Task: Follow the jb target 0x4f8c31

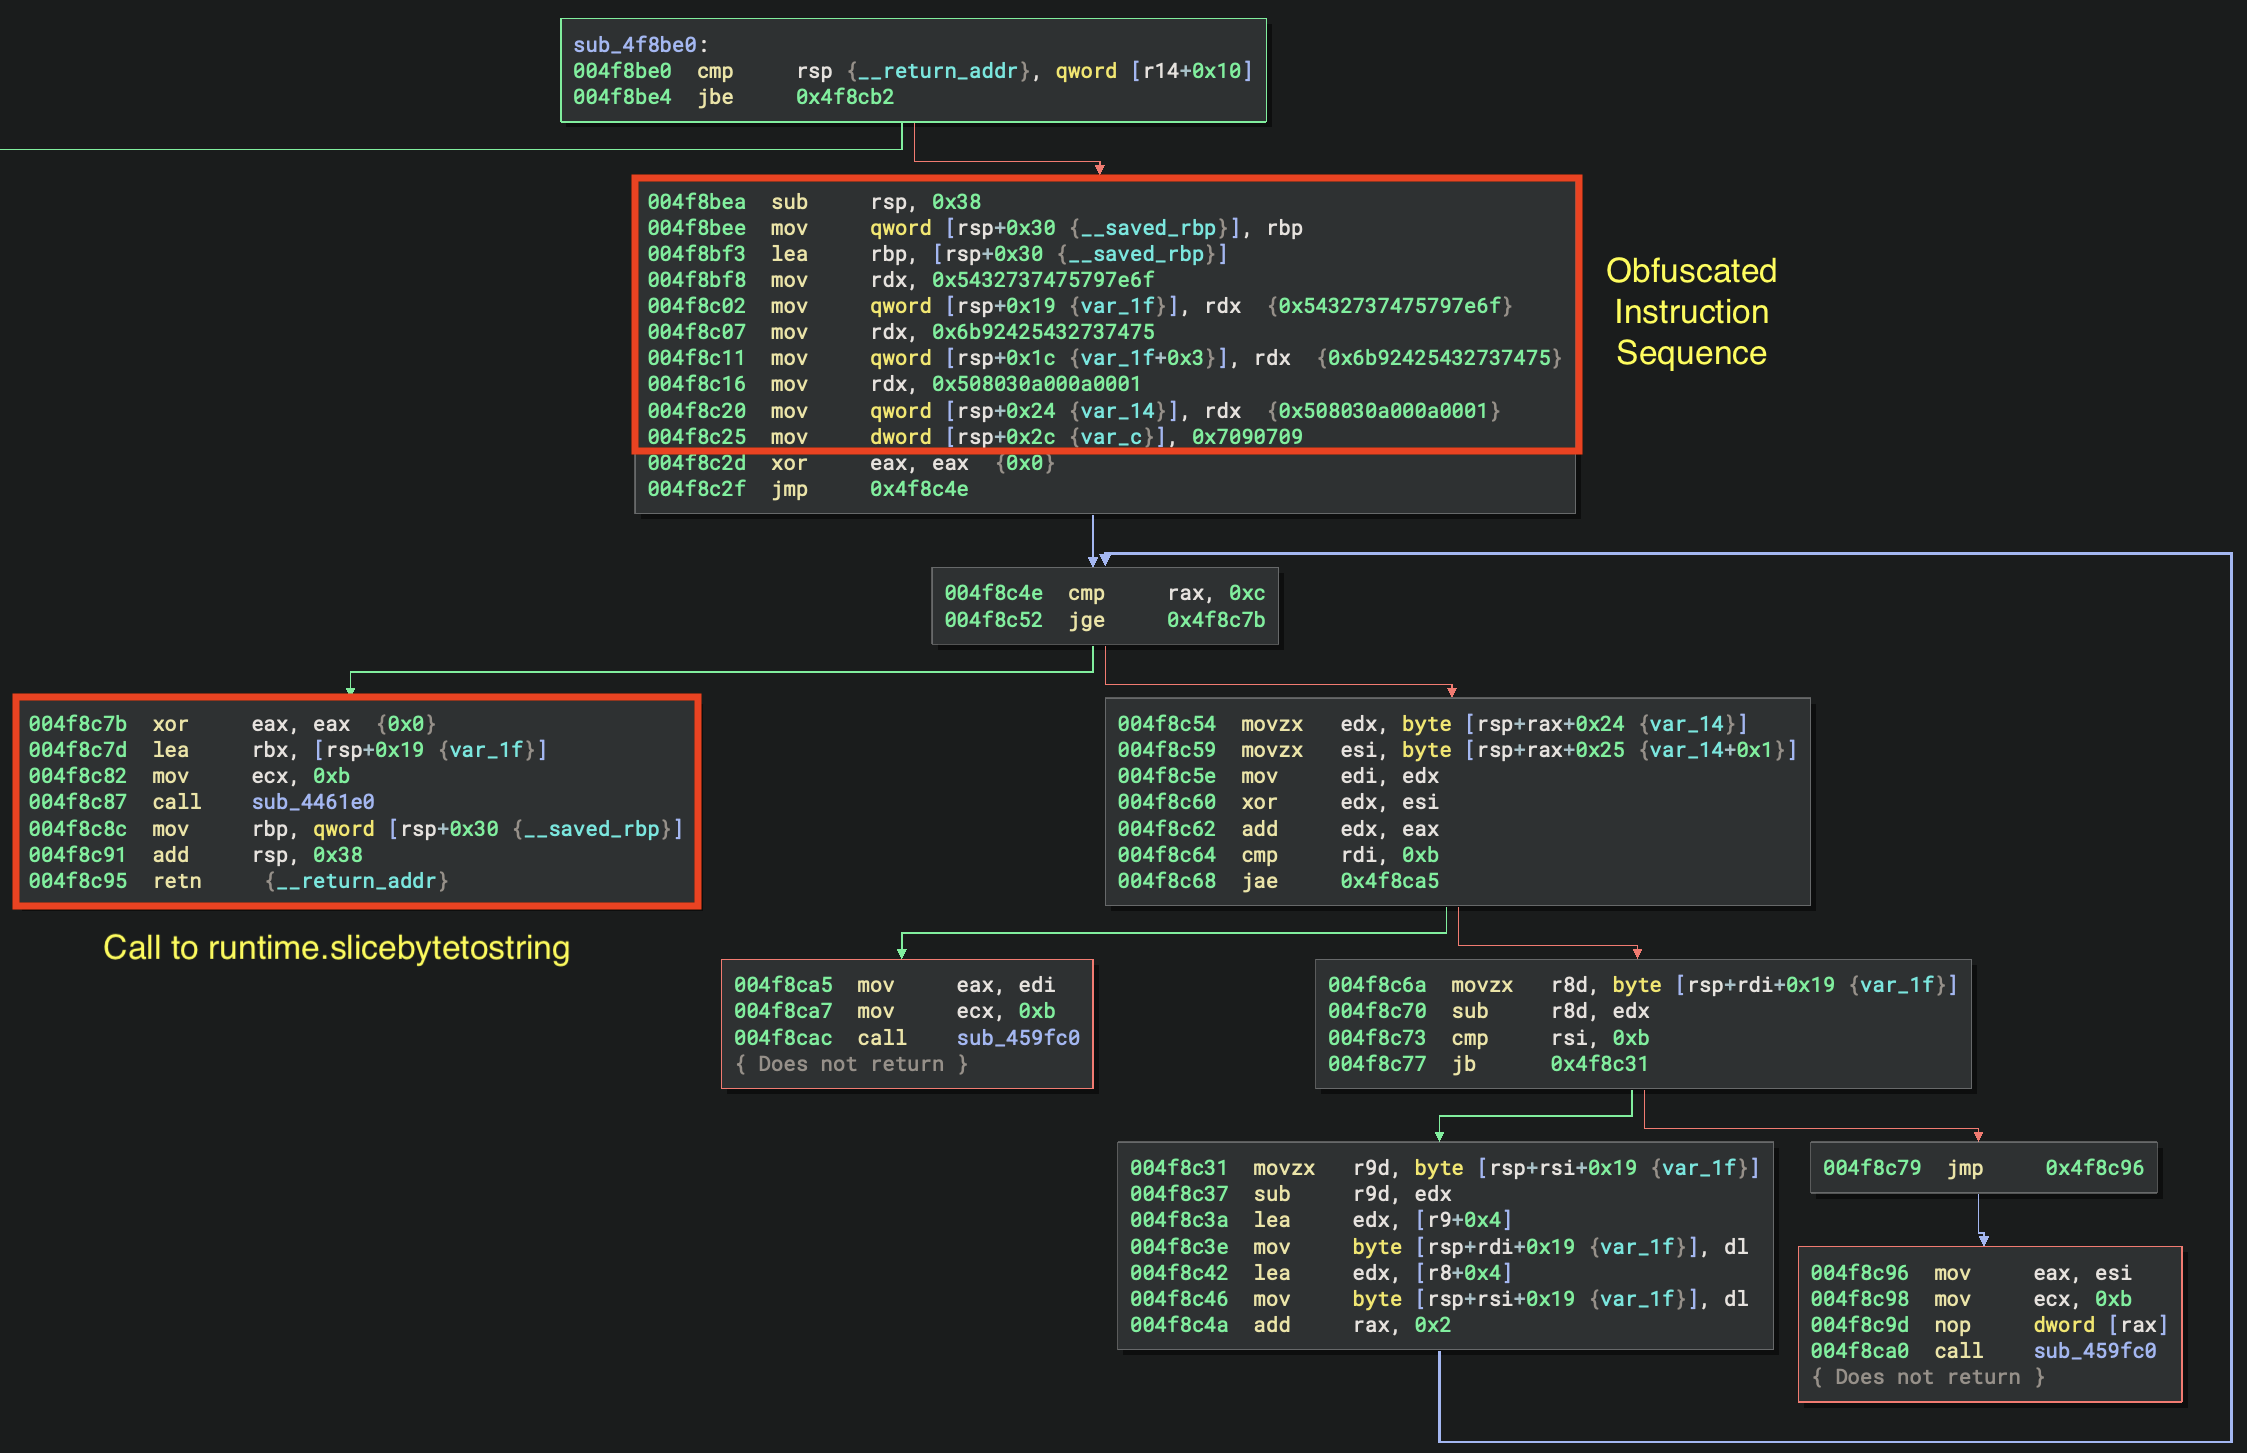Action: click(1599, 1064)
